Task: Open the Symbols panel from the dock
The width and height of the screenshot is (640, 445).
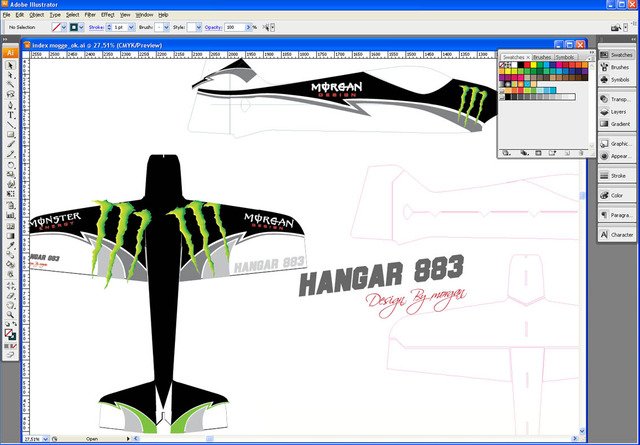Action: coord(617,80)
